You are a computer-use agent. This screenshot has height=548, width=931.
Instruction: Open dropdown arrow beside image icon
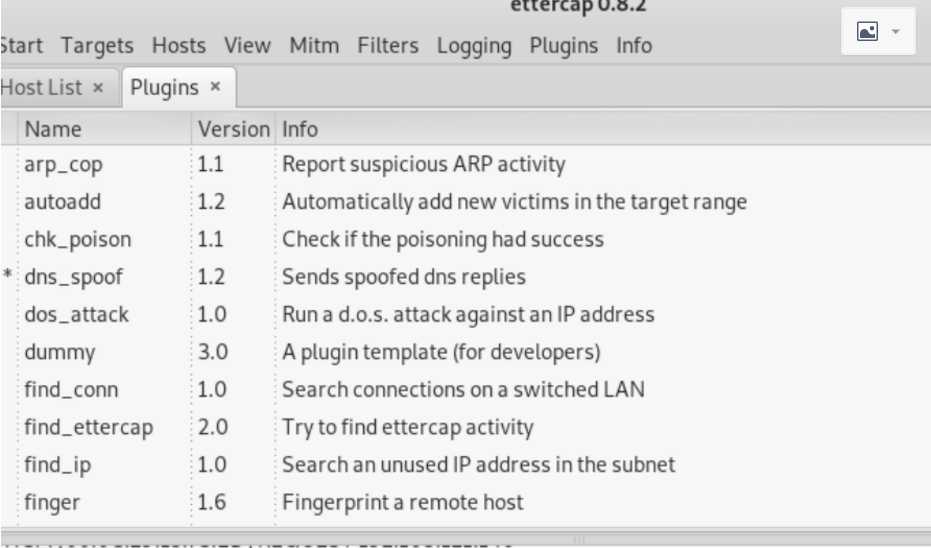[896, 31]
